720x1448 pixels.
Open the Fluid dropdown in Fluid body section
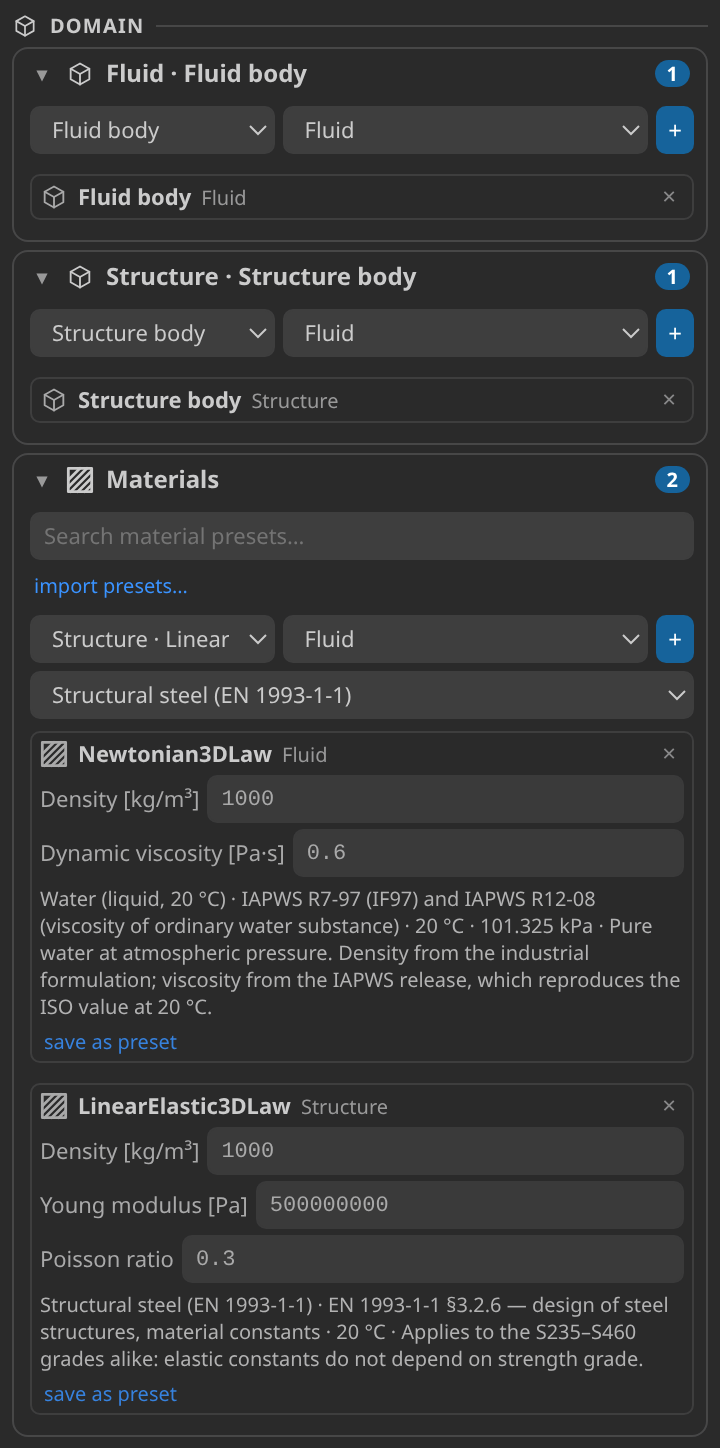[465, 131]
